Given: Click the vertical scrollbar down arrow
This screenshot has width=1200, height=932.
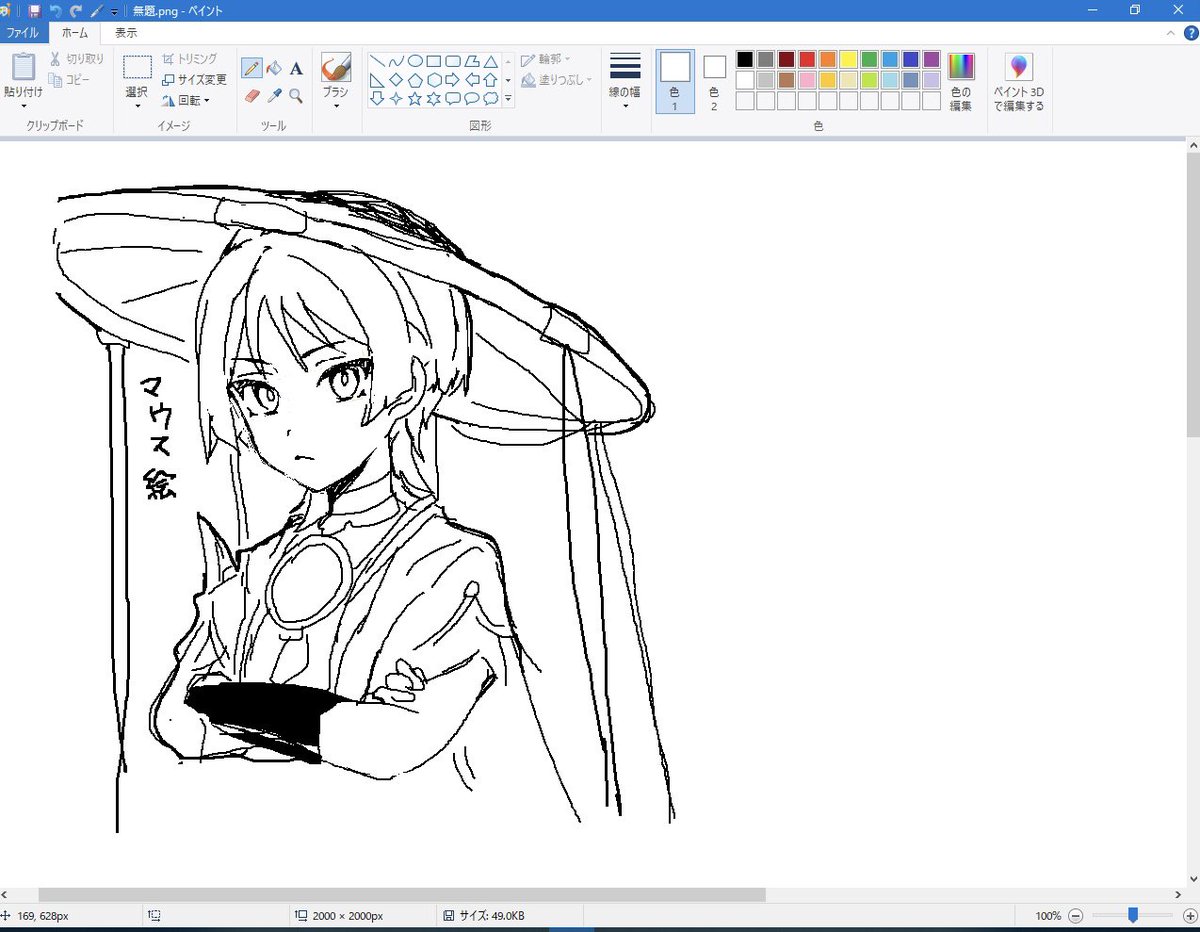Looking at the screenshot, I should (1192, 879).
